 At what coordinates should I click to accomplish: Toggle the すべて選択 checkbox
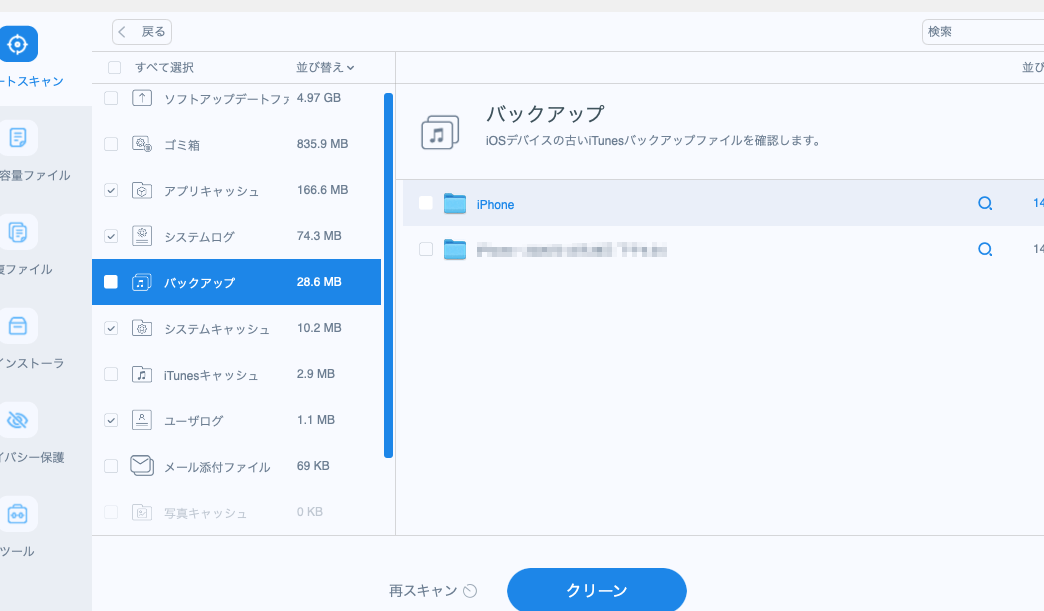(x=115, y=67)
